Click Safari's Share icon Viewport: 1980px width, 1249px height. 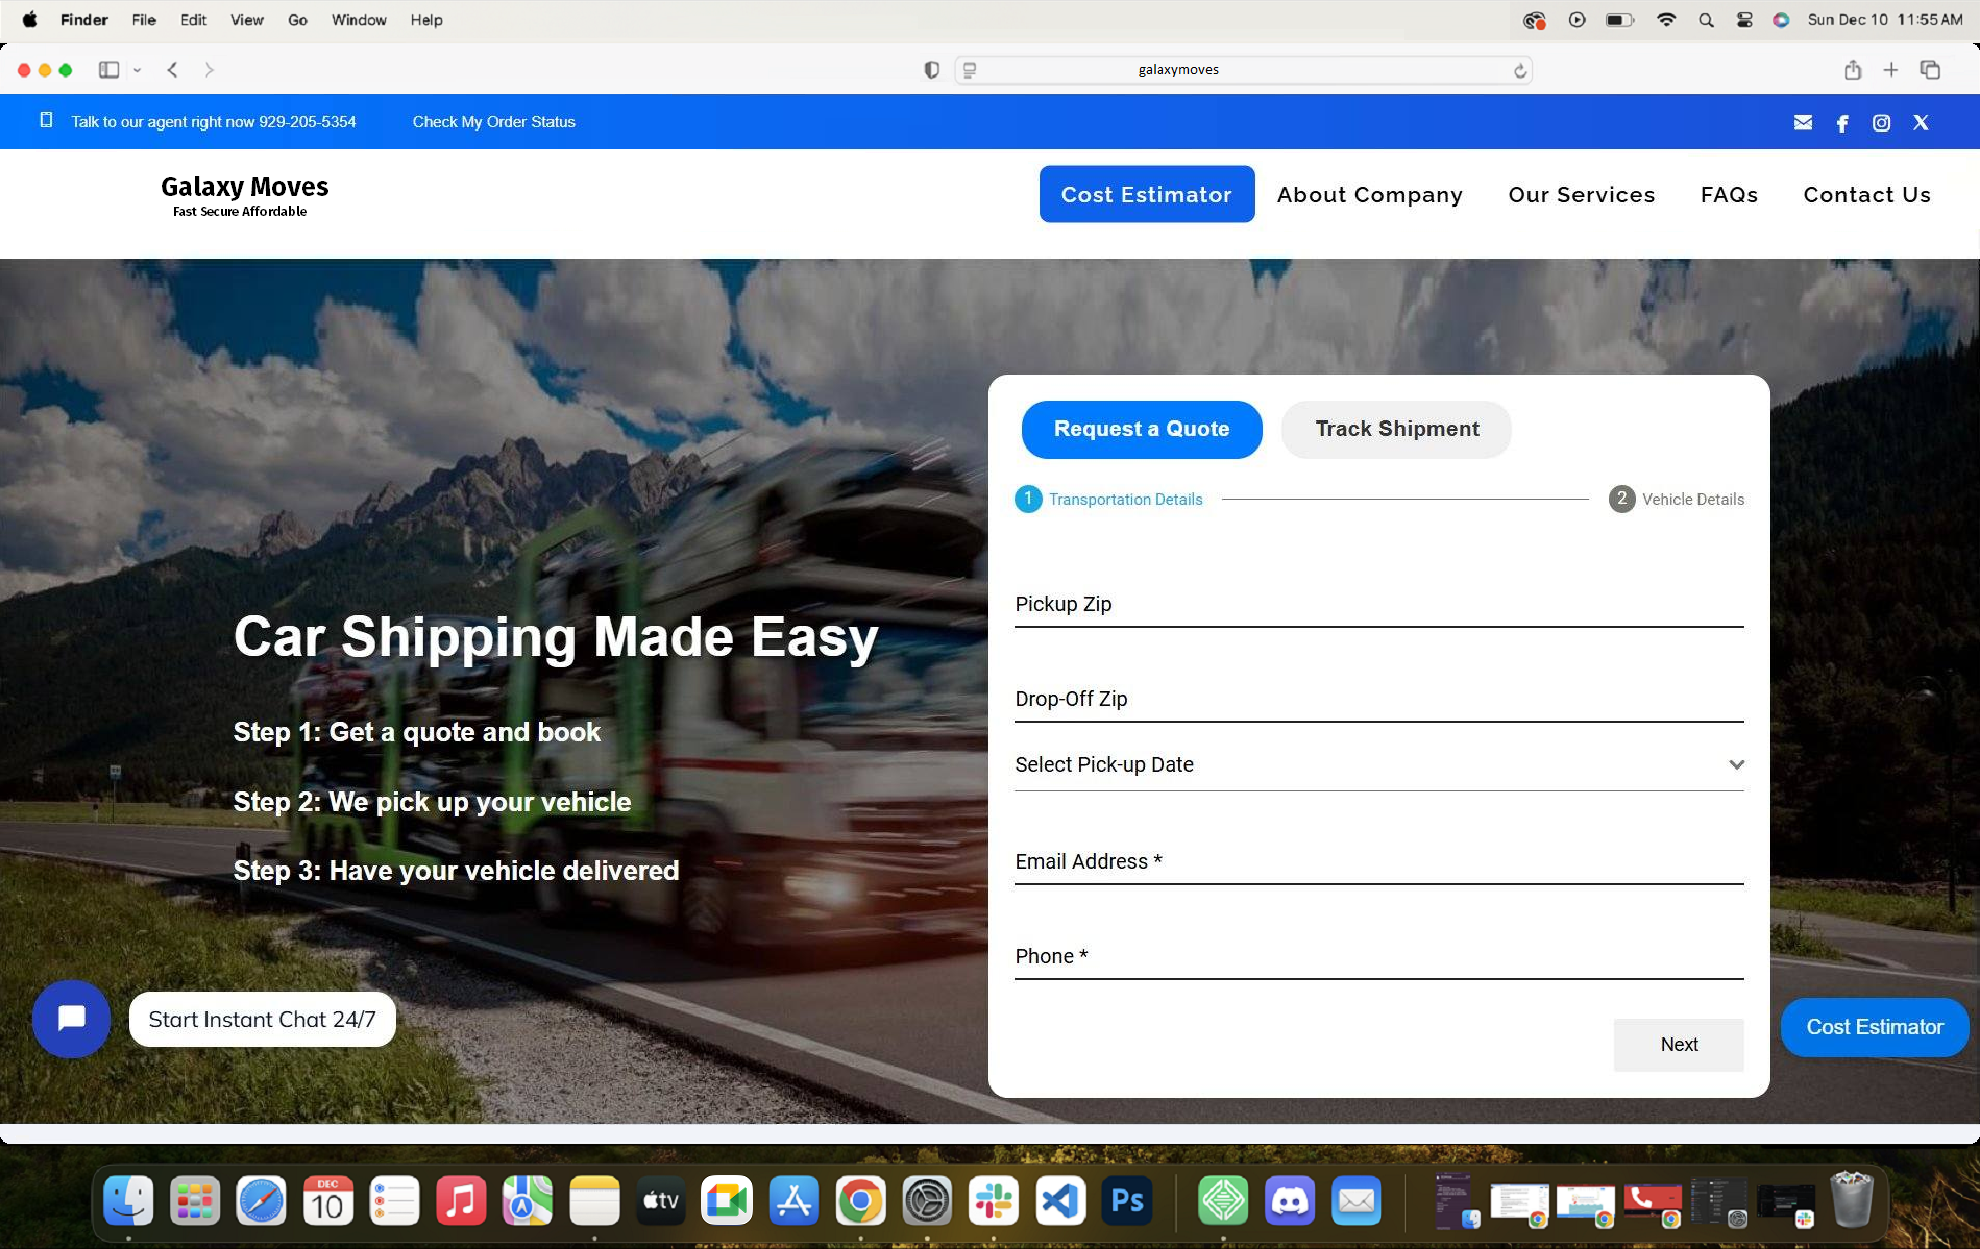coord(1852,70)
